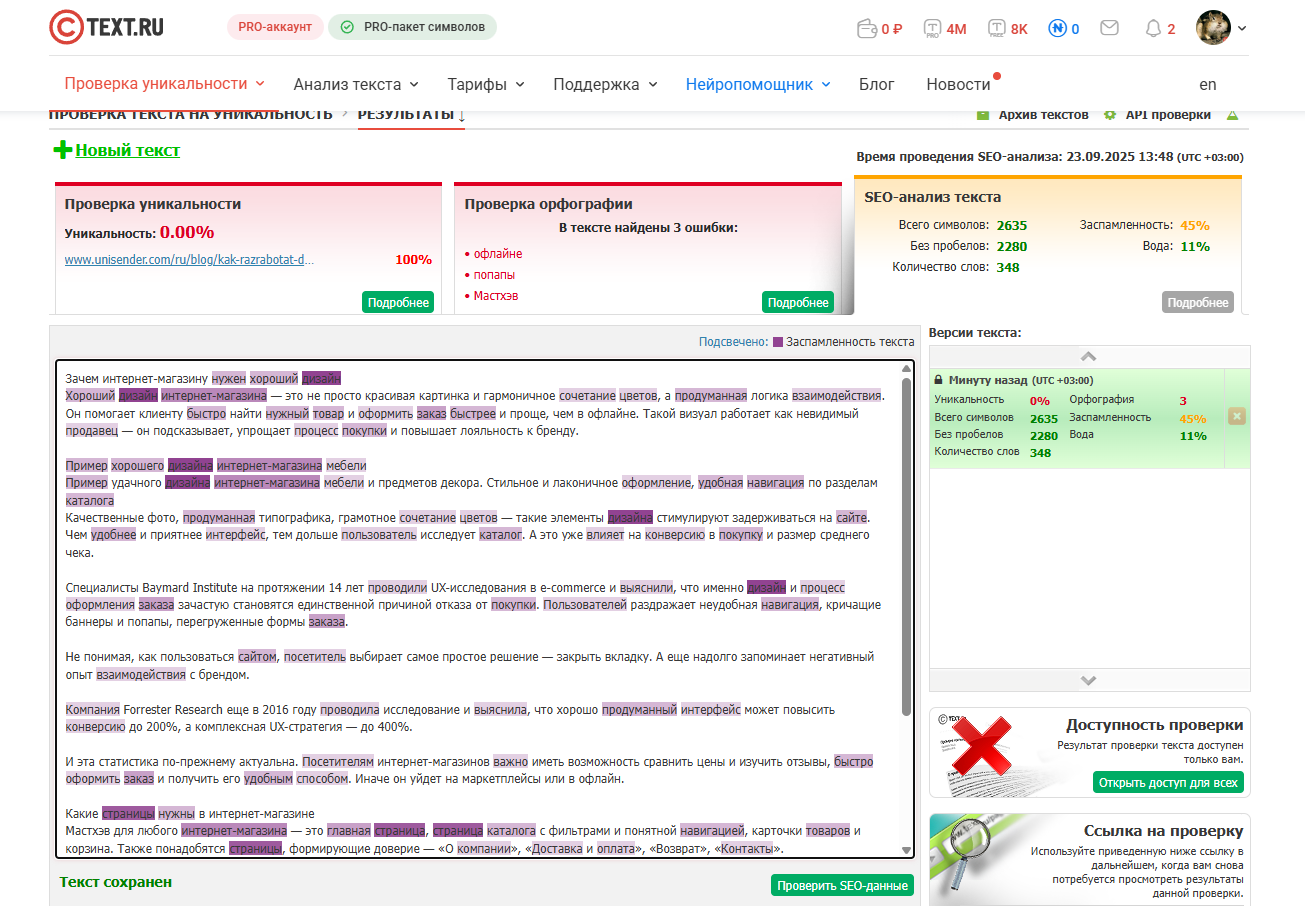The height and width of the screenshot is (906, 1305).
Task: Click the Архив текстов green icon
Action: (x=983, y=115)
